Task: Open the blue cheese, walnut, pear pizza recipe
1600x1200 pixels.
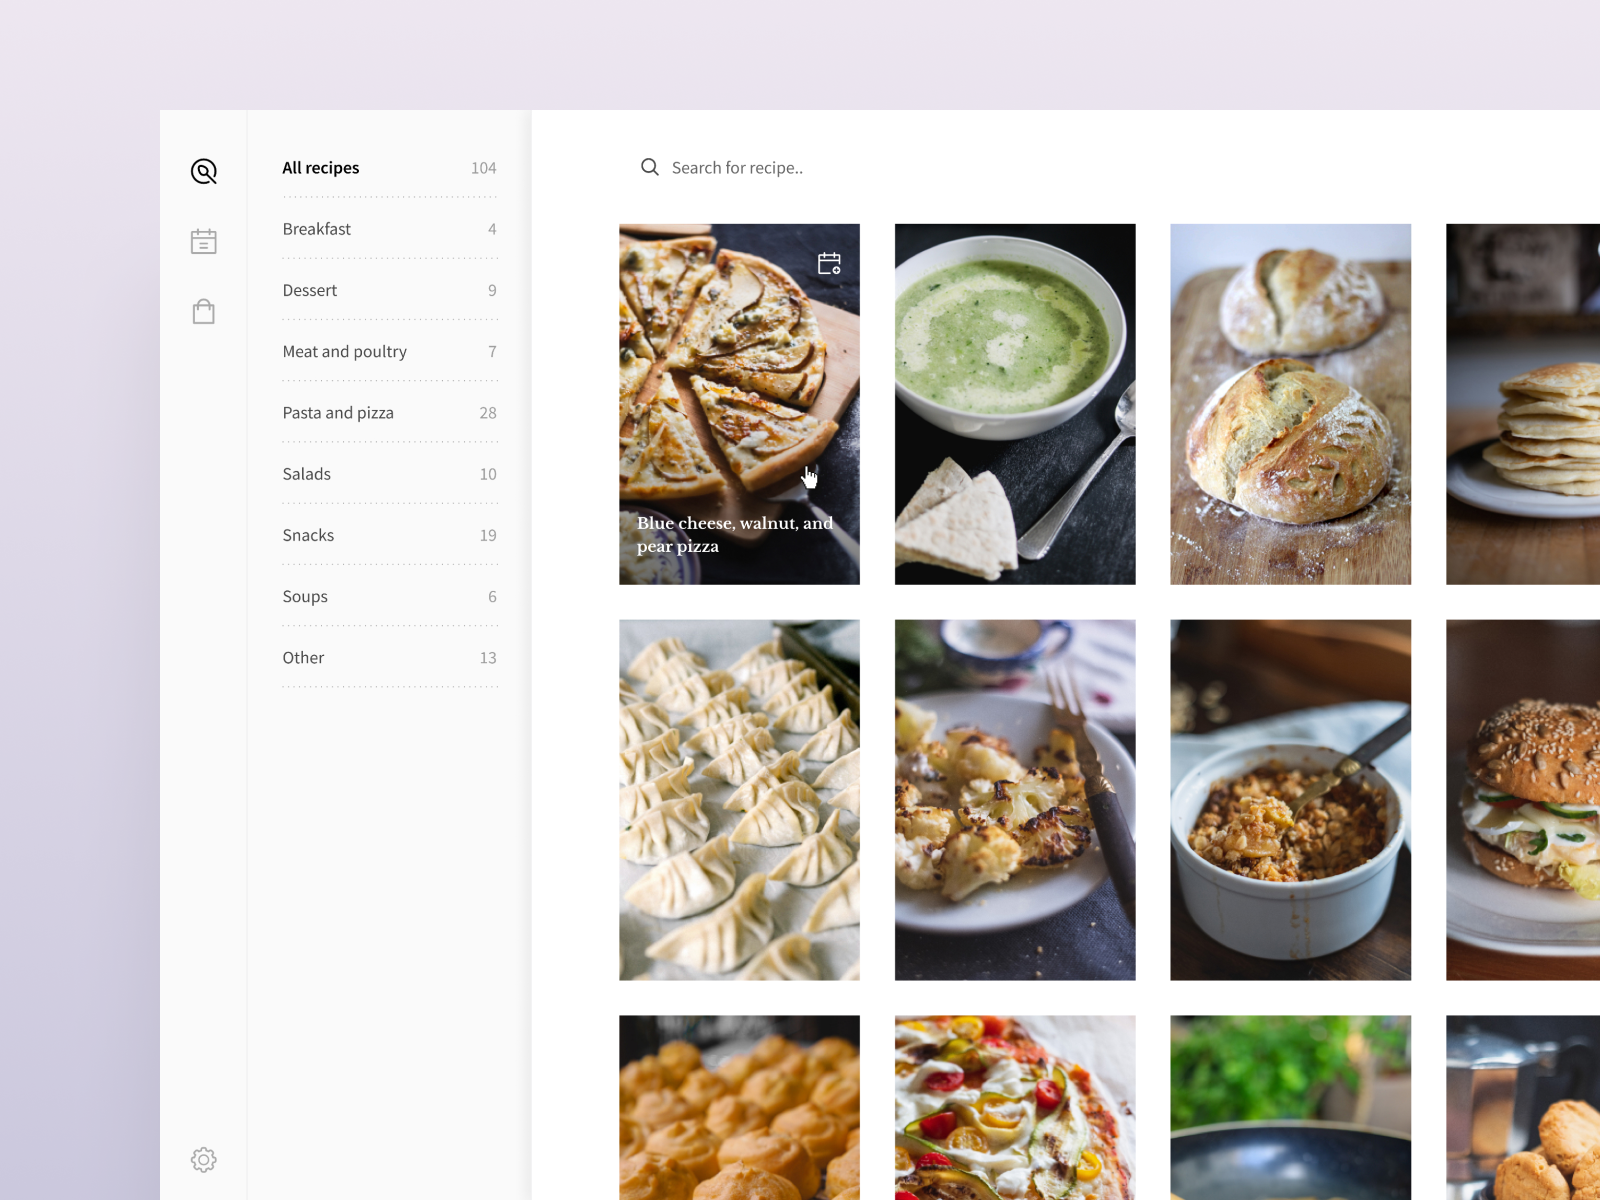Action: point(739,404)
